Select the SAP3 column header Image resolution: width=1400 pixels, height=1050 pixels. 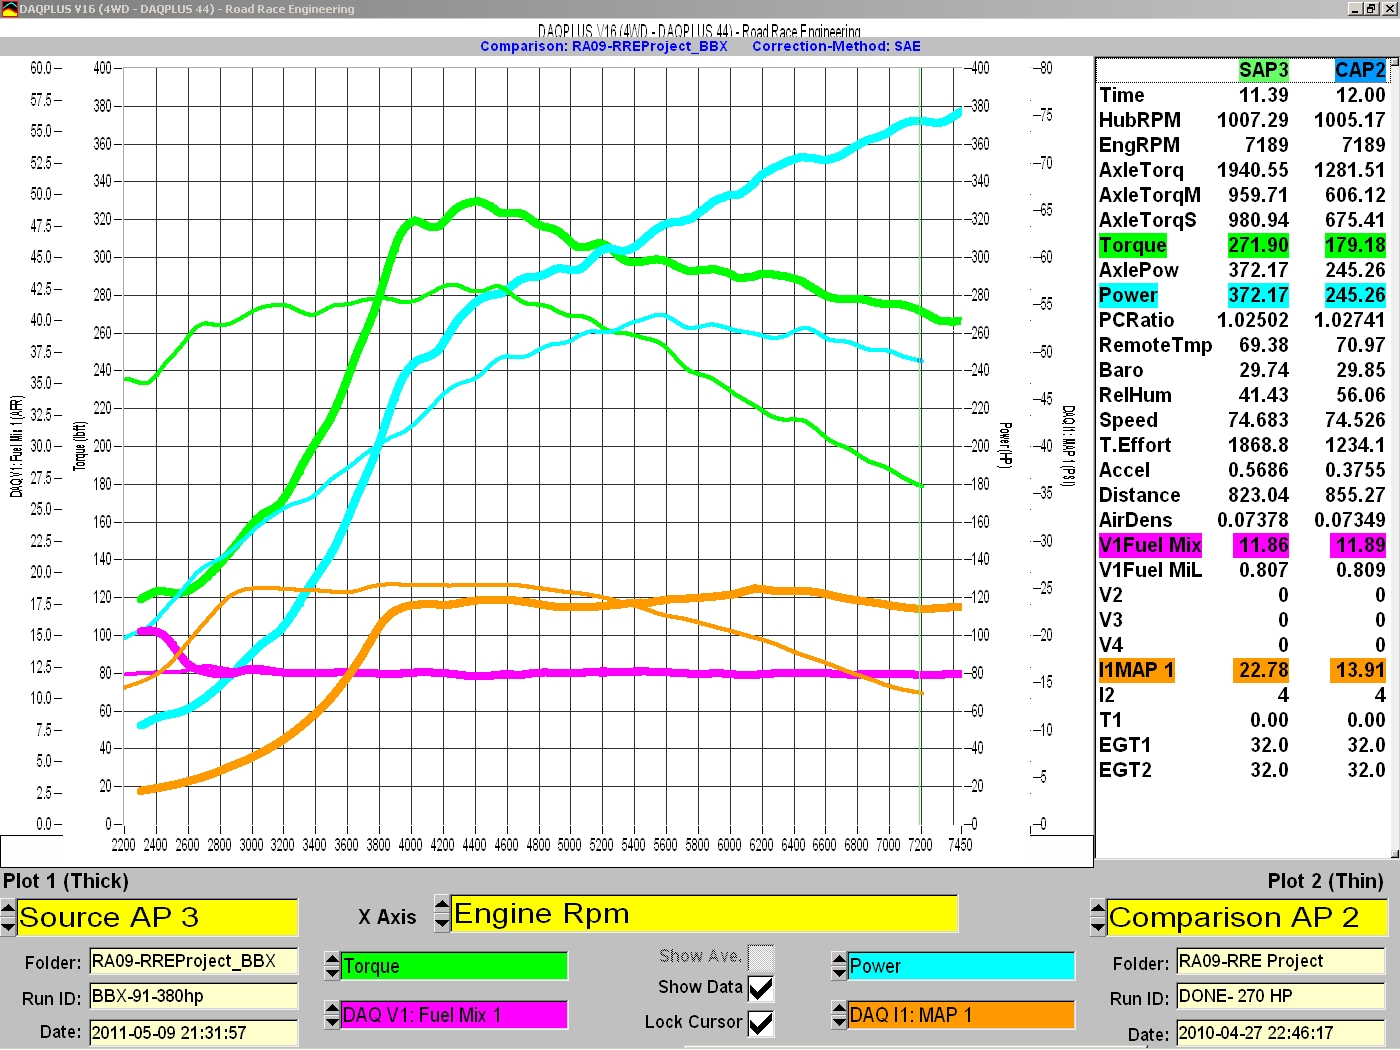pos(1263,70)
